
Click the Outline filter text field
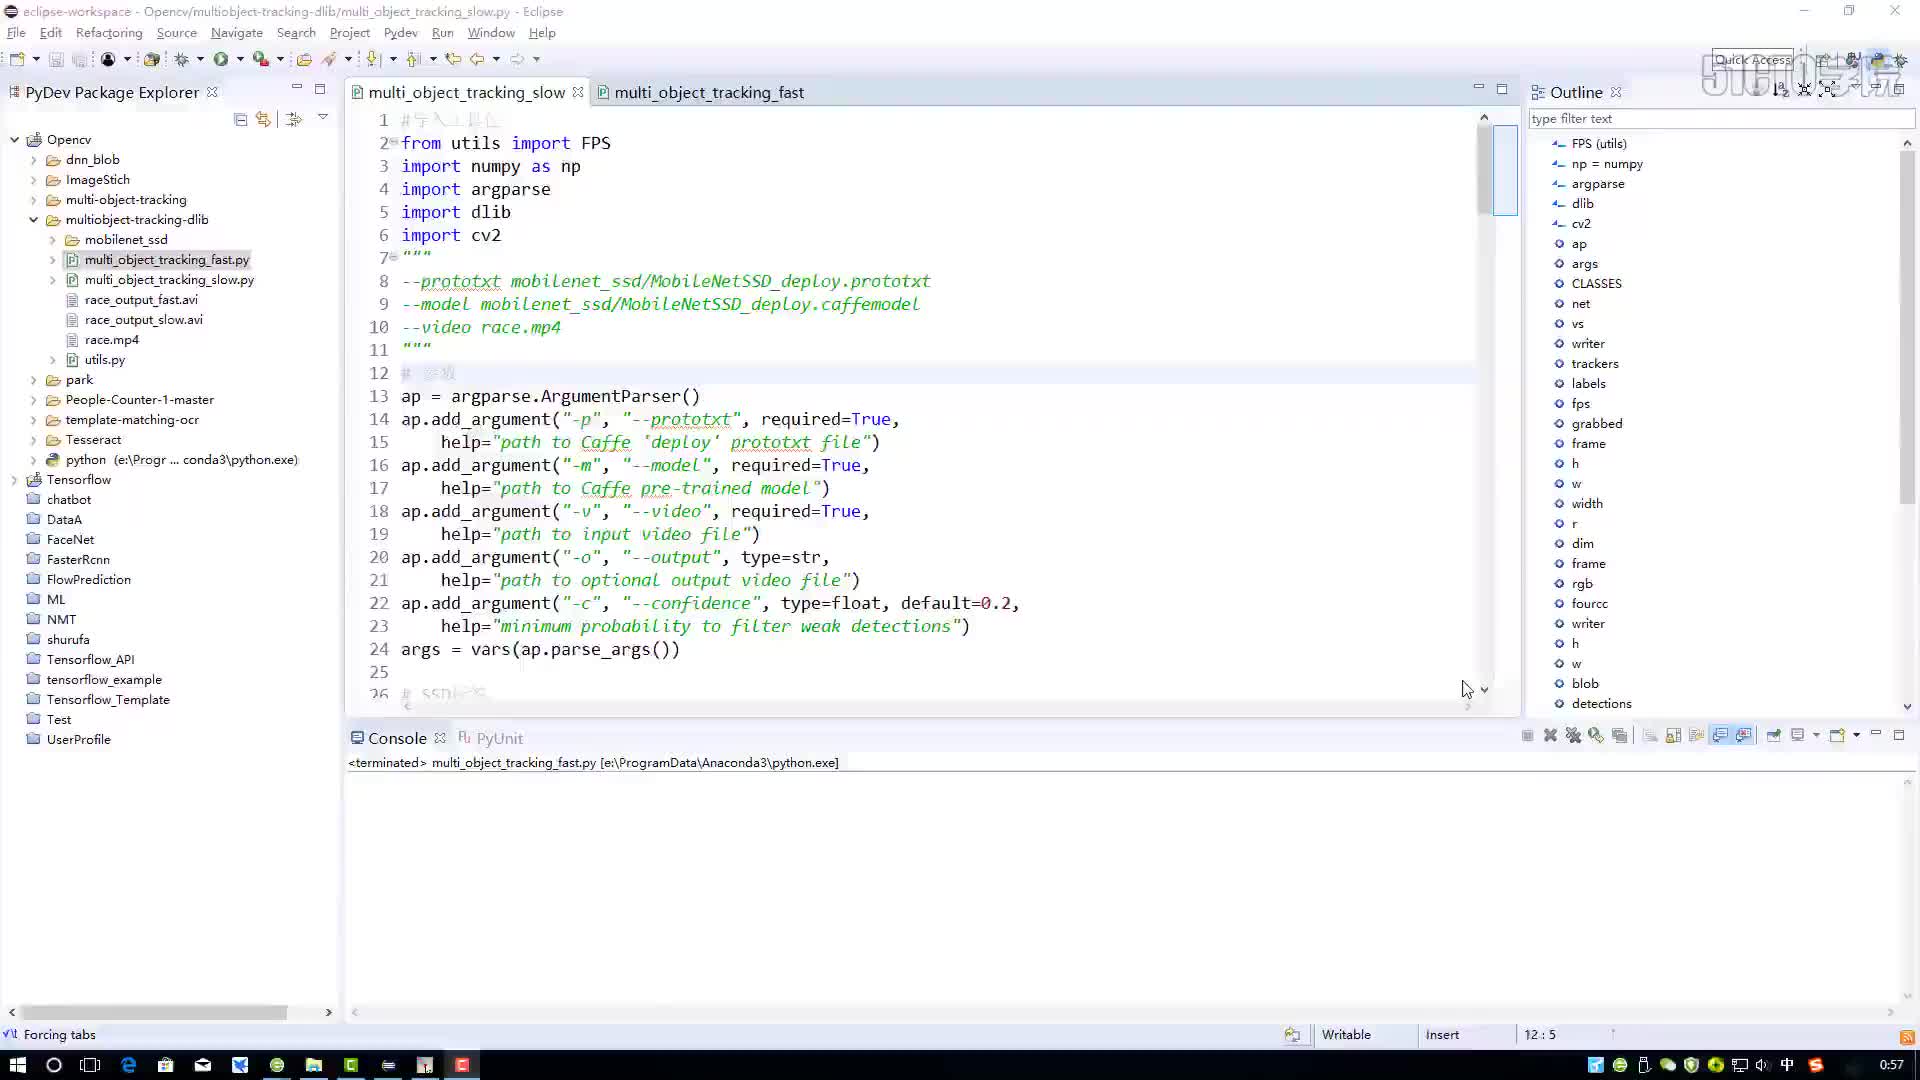point(1720,118)
